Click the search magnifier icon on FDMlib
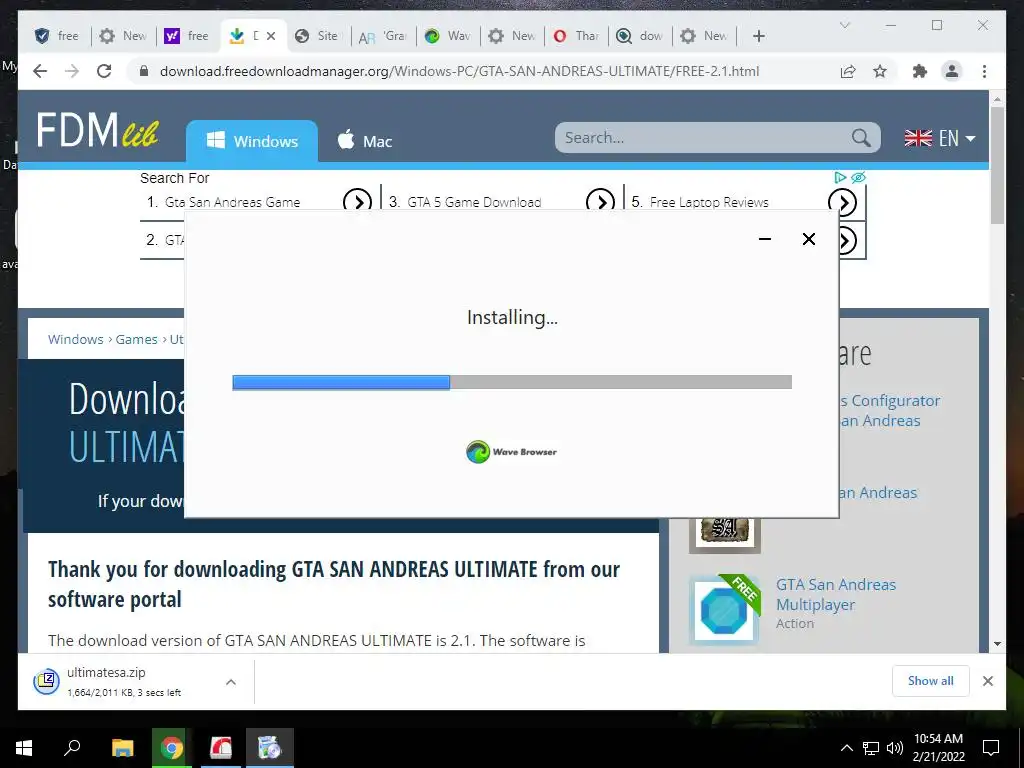The height and width of the screenshot is (768, 1024). pyautogui.click(x=861, y=138)
